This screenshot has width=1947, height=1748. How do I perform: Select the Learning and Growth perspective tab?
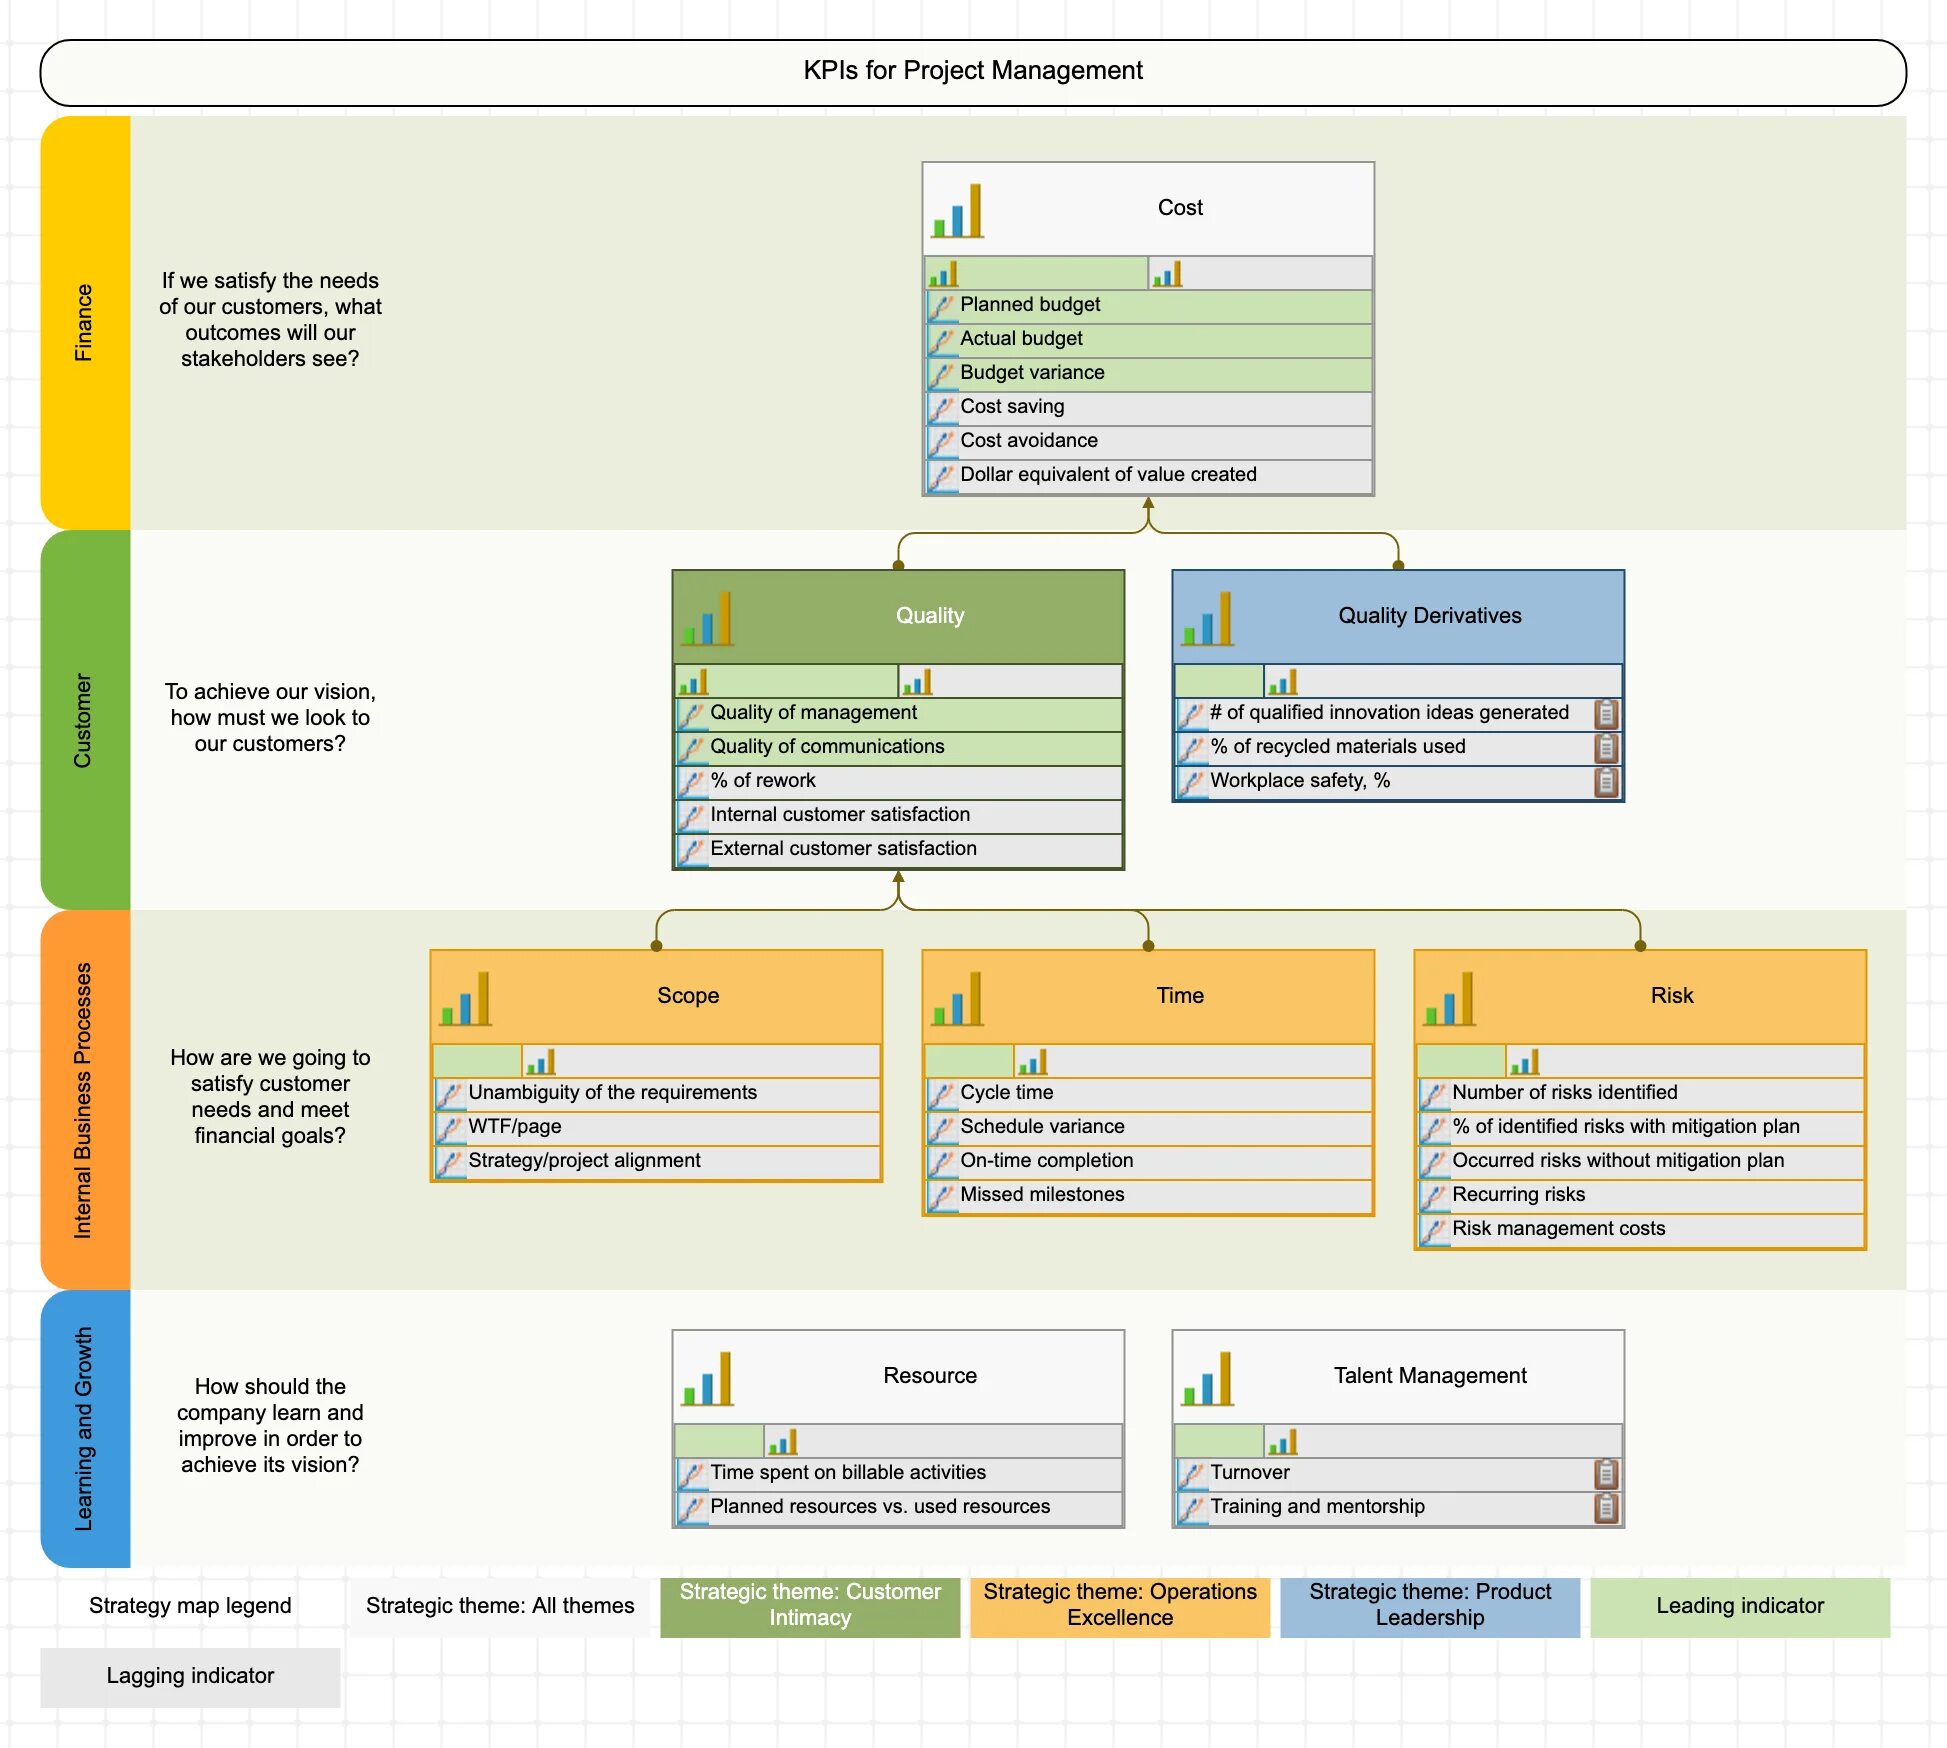[85, 1429]
